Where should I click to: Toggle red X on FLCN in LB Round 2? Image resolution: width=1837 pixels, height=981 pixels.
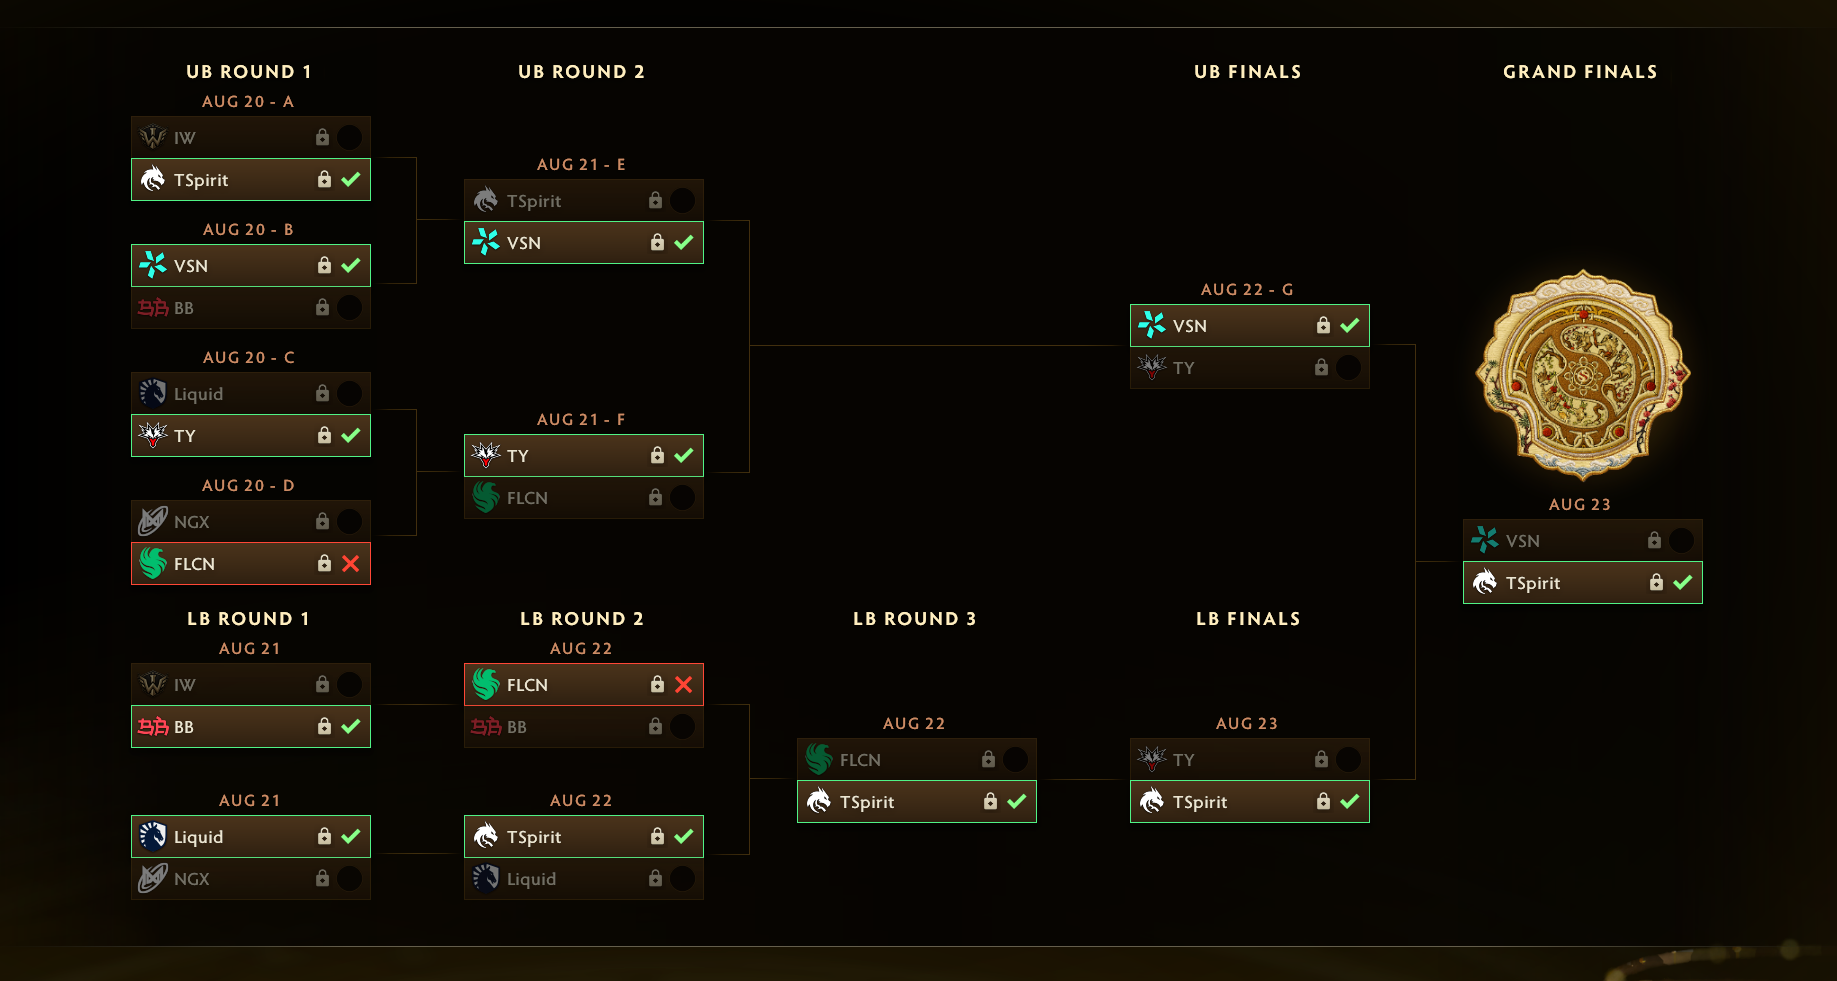tap(683, 684)
